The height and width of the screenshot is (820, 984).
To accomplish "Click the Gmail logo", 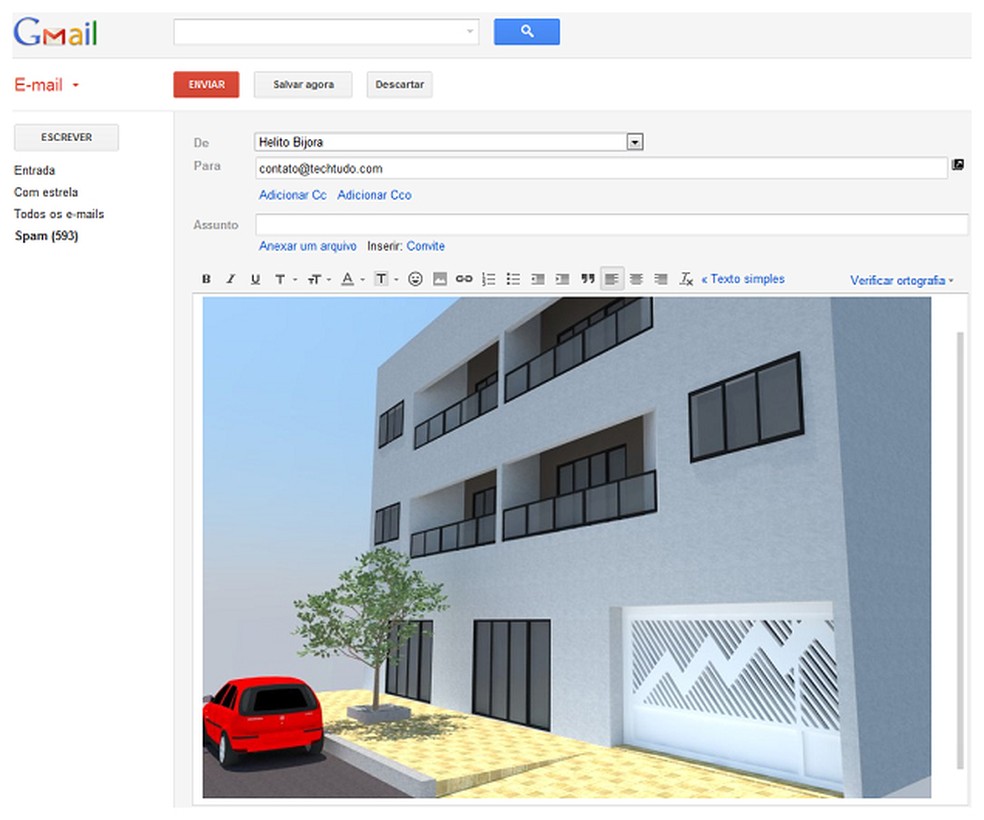I will tap(55, 32).
